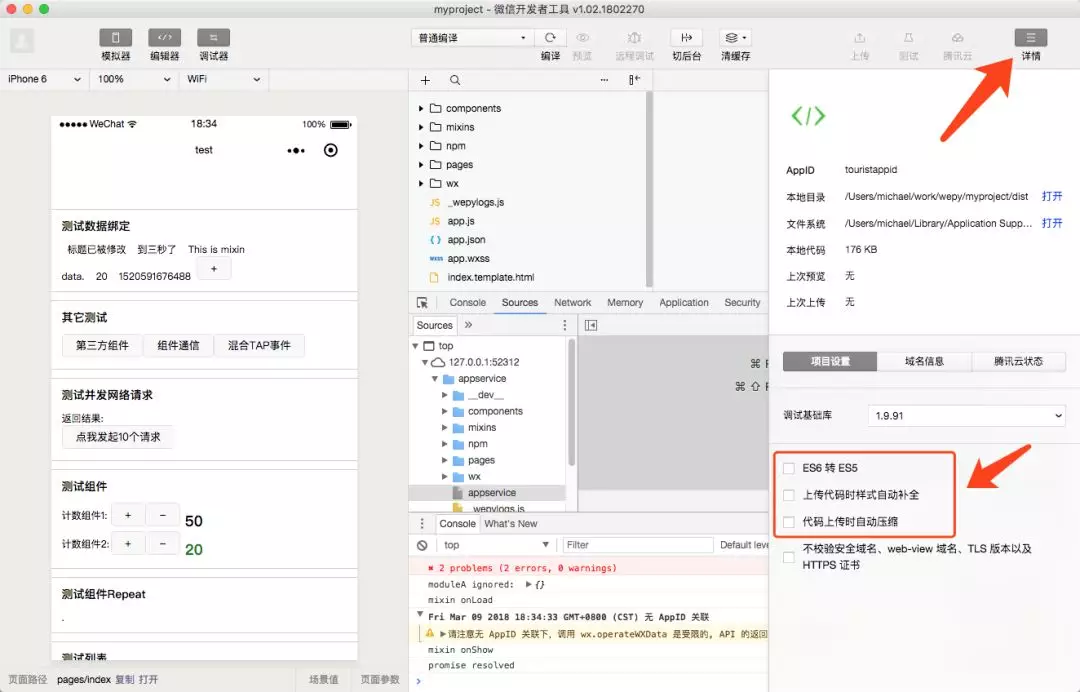Open file tree more options ellipsis
1080x692 pixels.
click(604, 80)
